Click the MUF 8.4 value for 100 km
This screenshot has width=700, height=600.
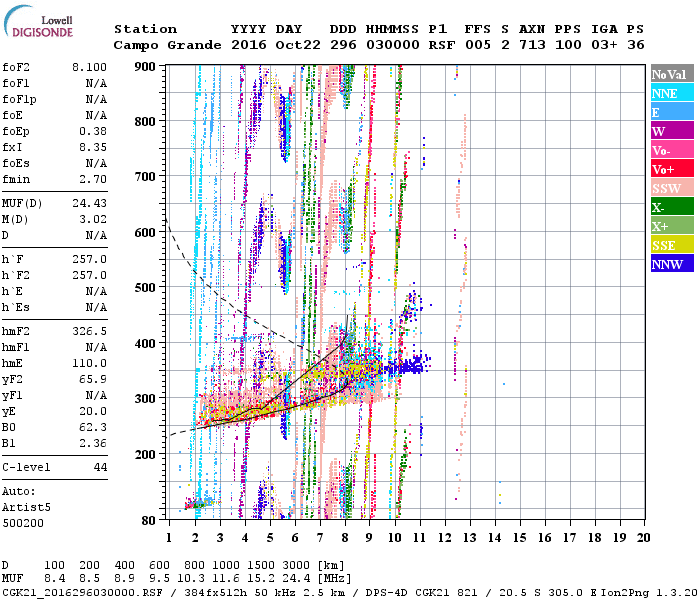[54, 578]
